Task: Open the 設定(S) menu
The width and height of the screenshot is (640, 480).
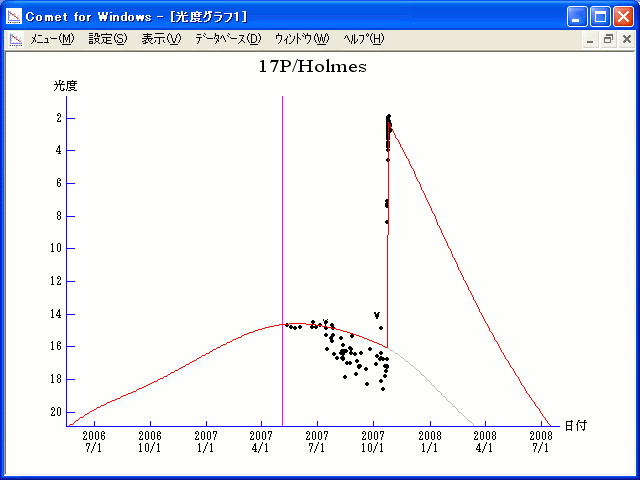Action: click(x=108, y=39)
